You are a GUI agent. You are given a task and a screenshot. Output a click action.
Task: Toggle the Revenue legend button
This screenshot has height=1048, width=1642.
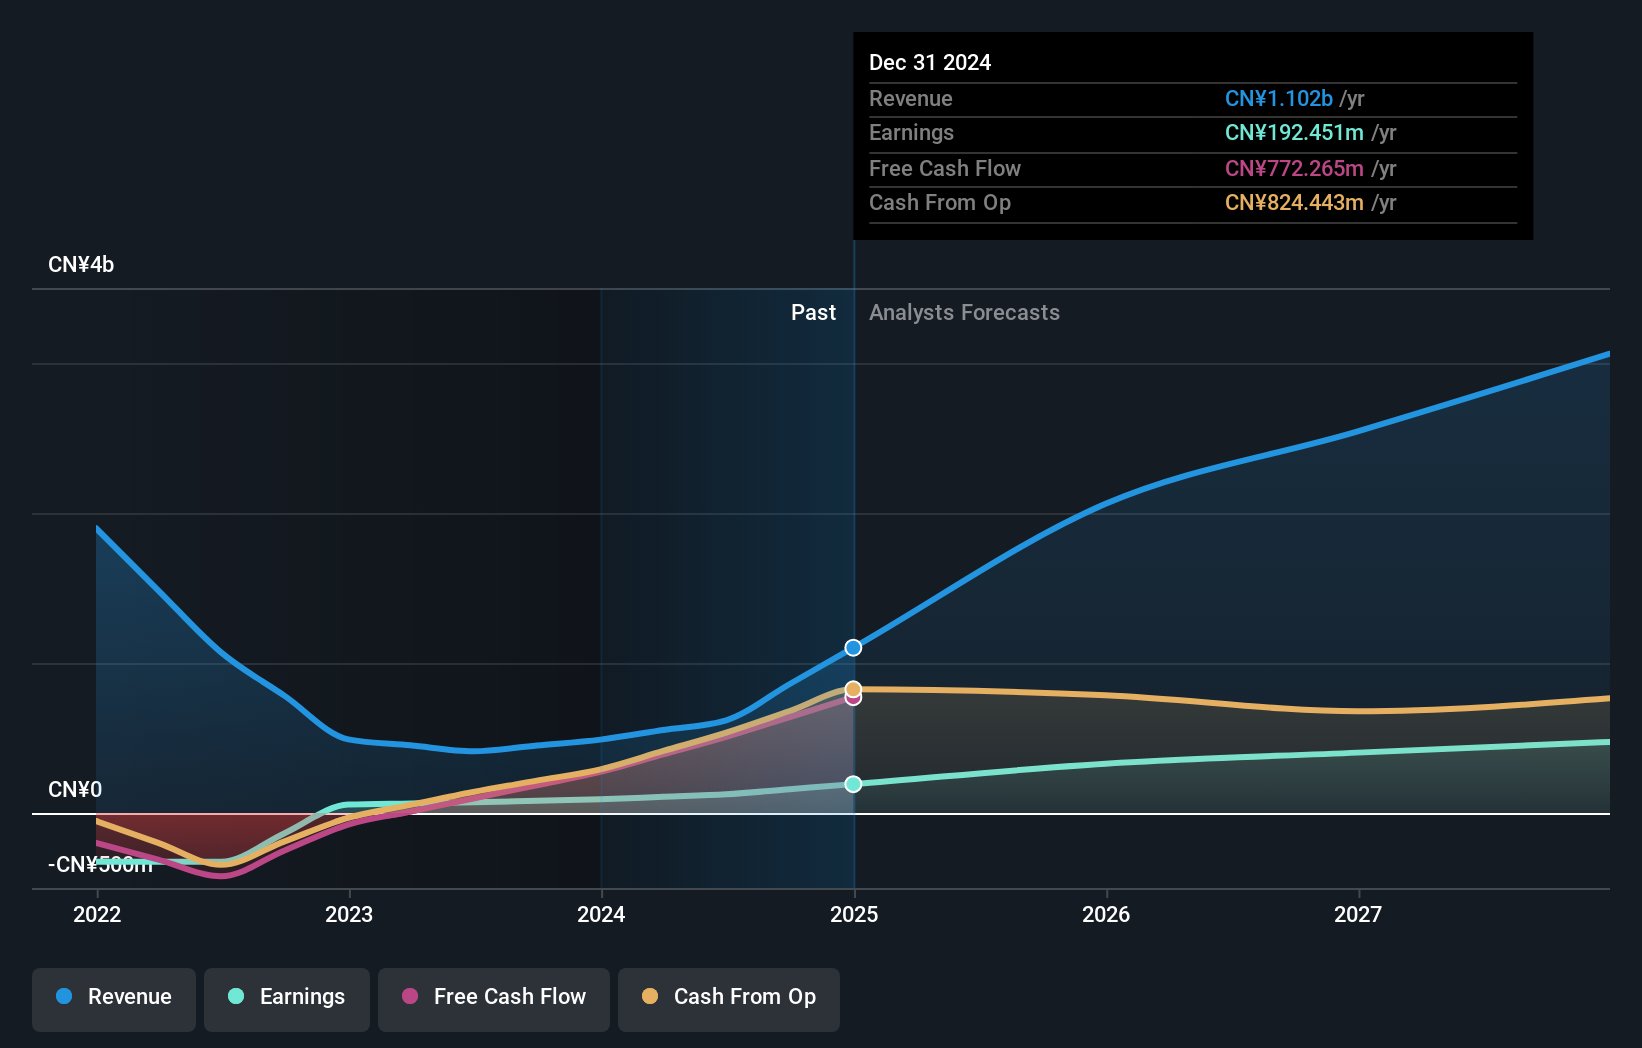click(x=114, y=999)
